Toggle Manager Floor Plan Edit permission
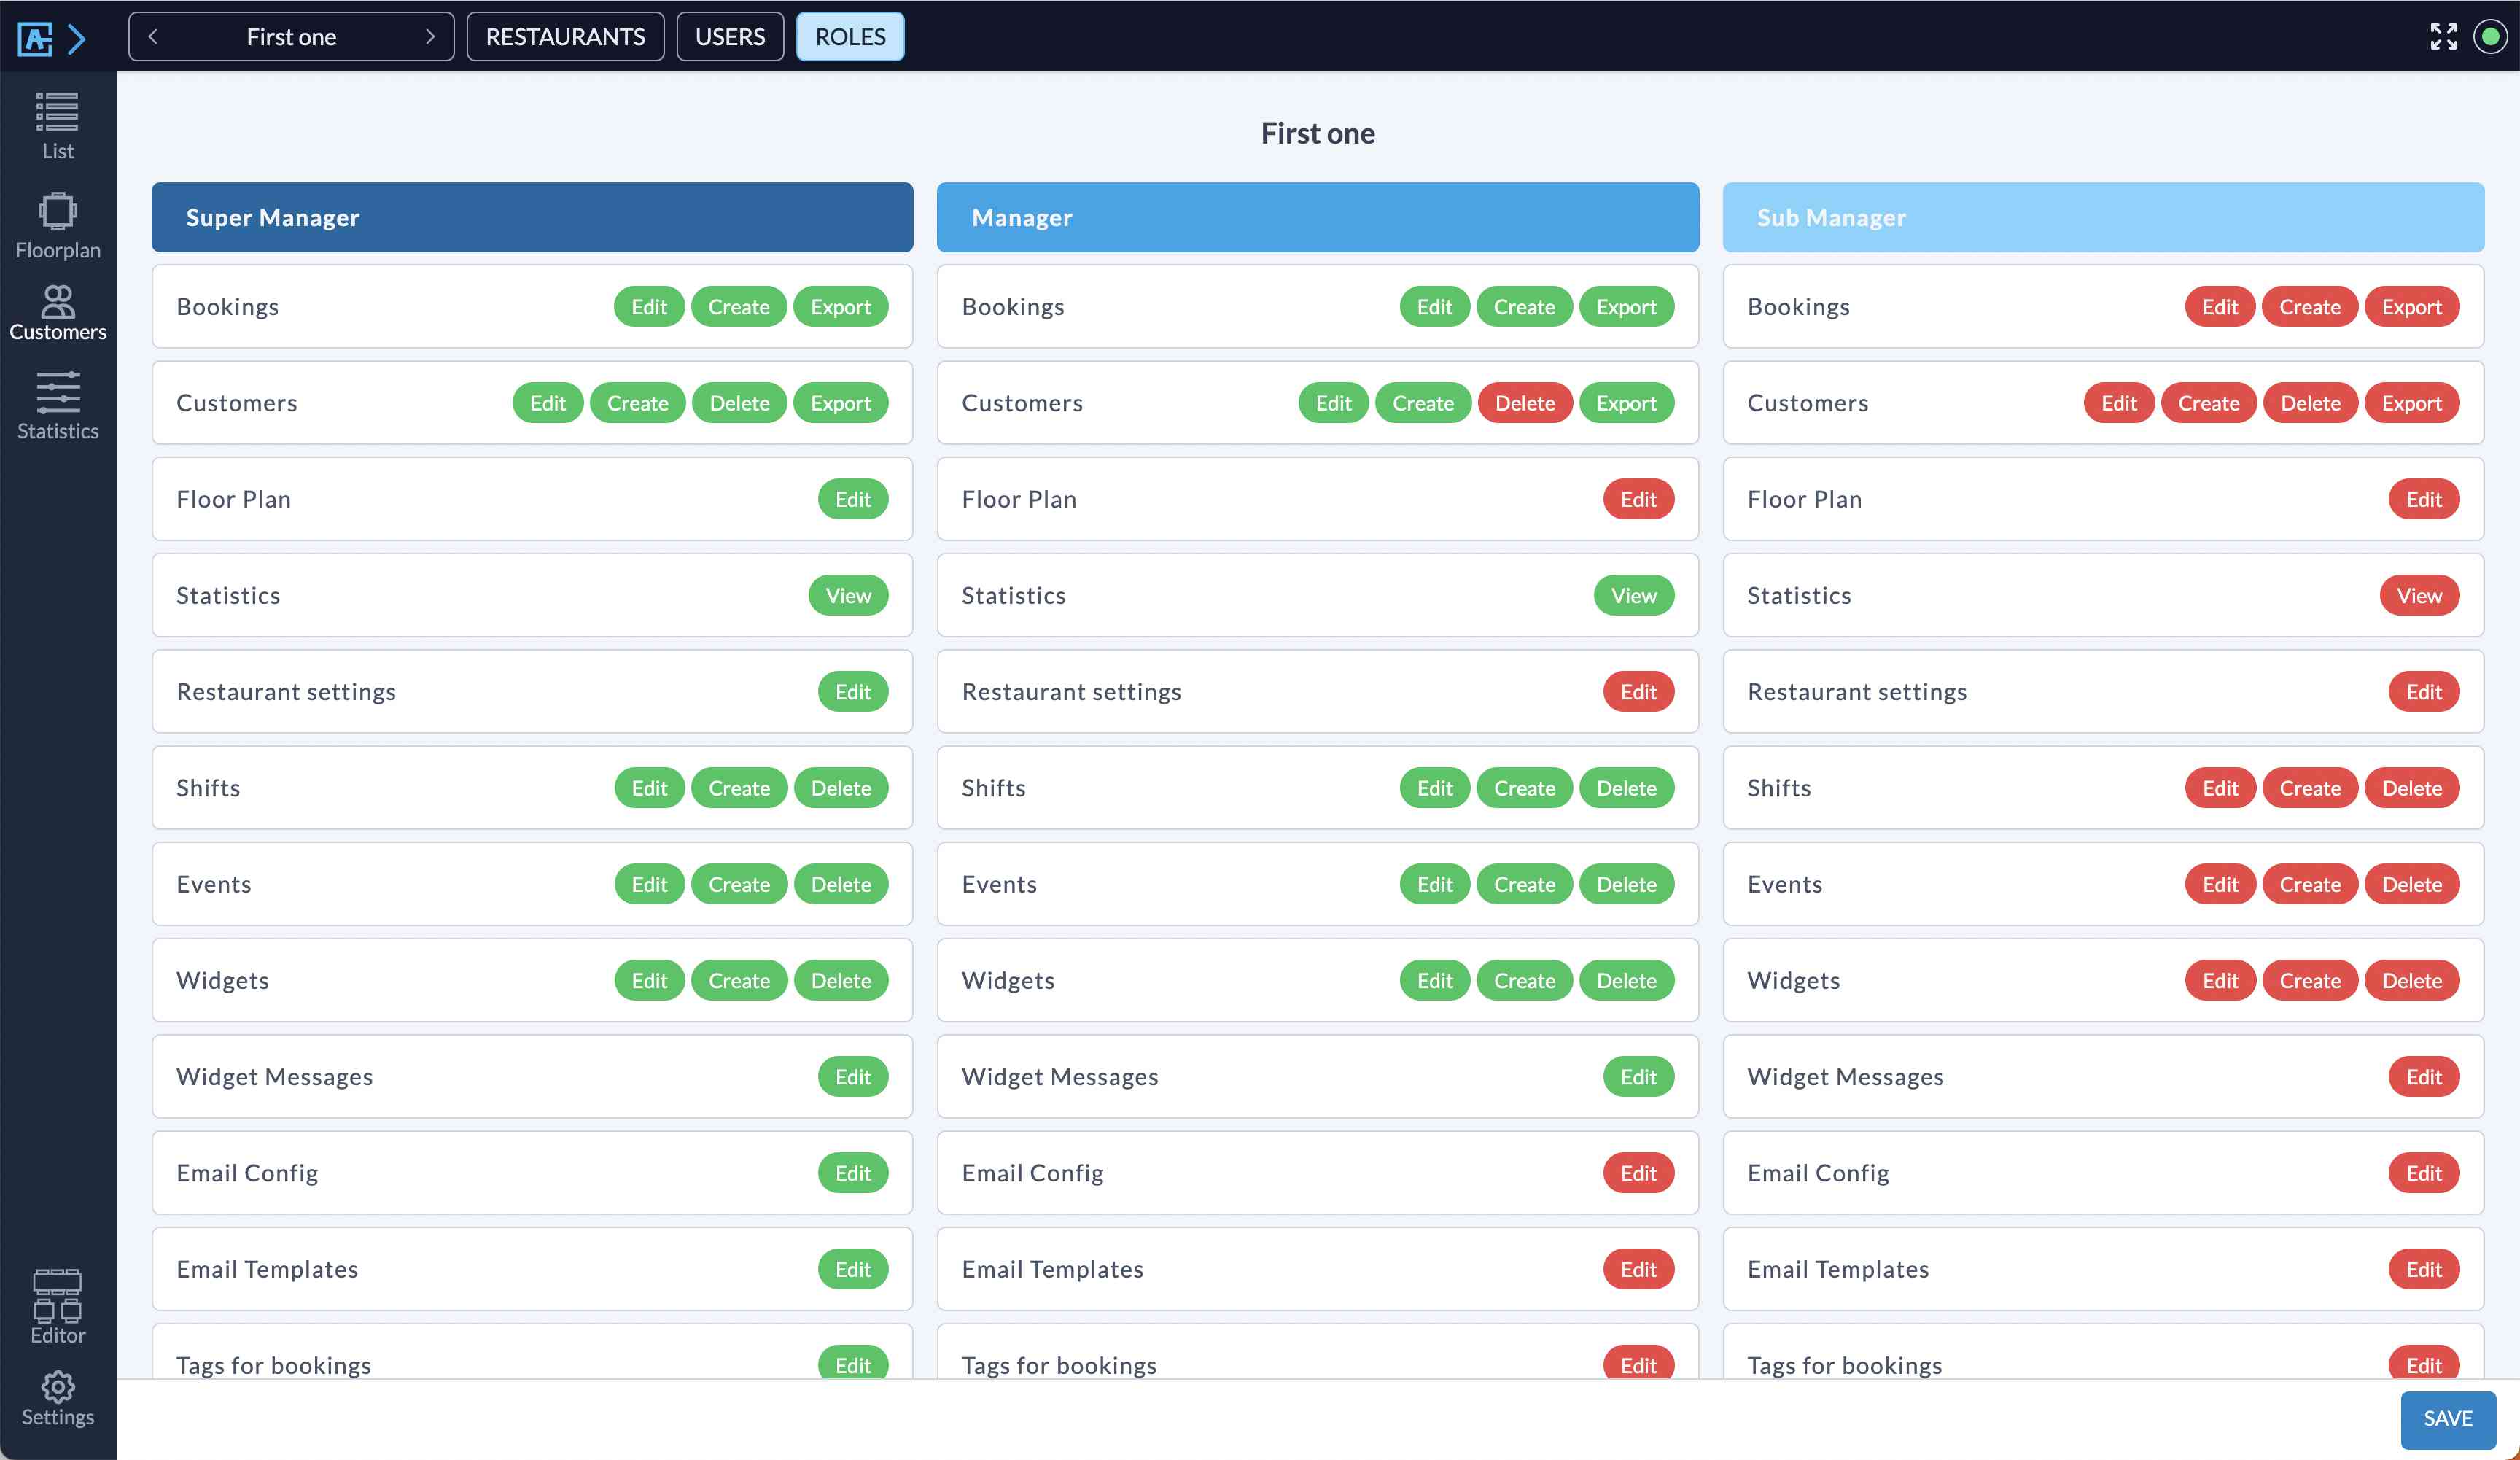The width and height of the screenshot is (2520, 1460). click(1638, 499)
